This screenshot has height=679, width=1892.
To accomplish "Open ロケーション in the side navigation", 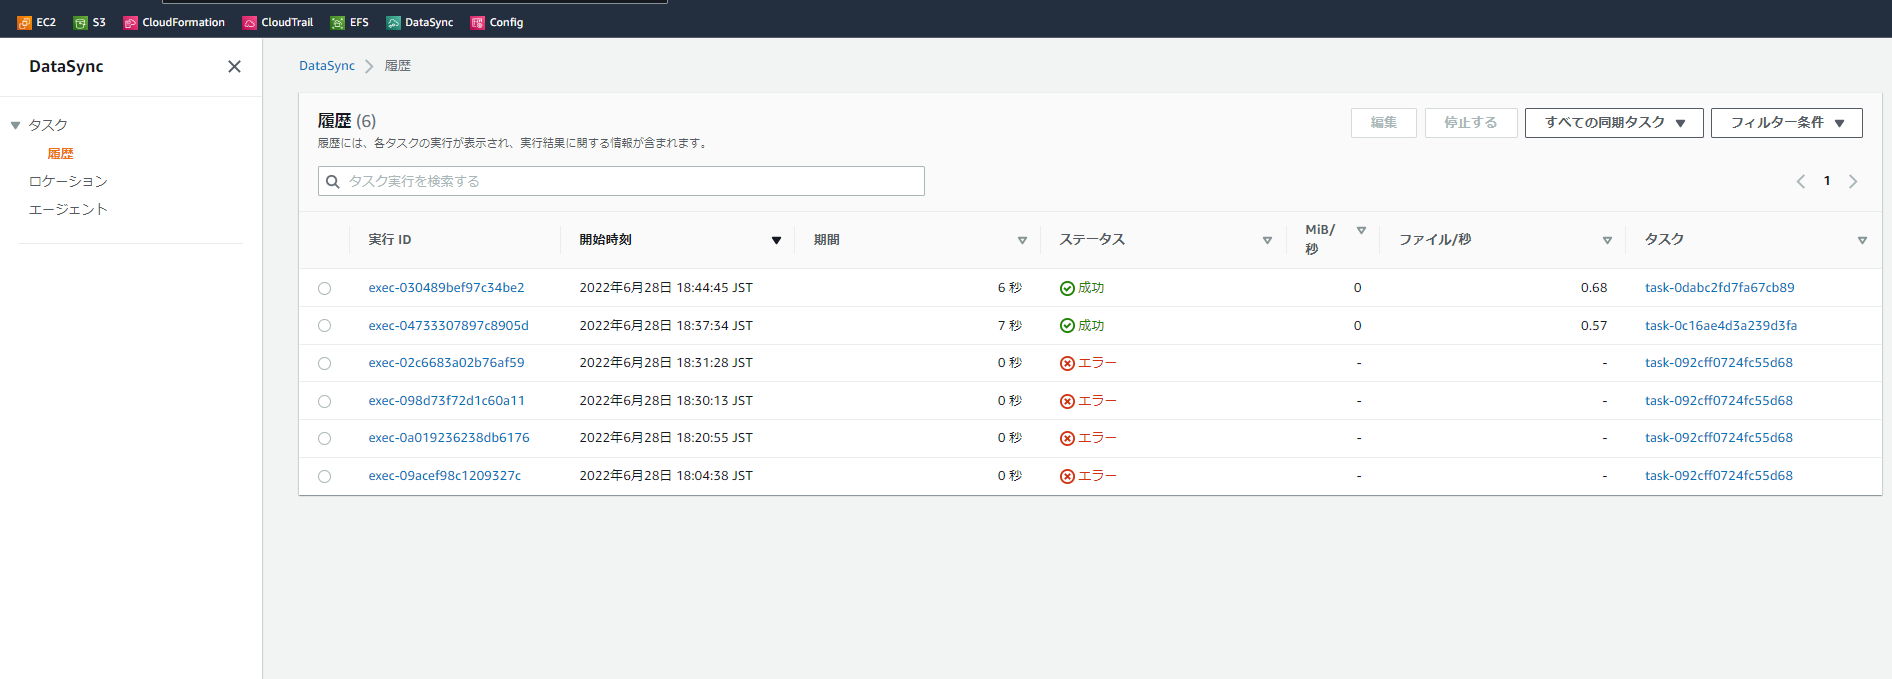I will [x=68, y=181].
